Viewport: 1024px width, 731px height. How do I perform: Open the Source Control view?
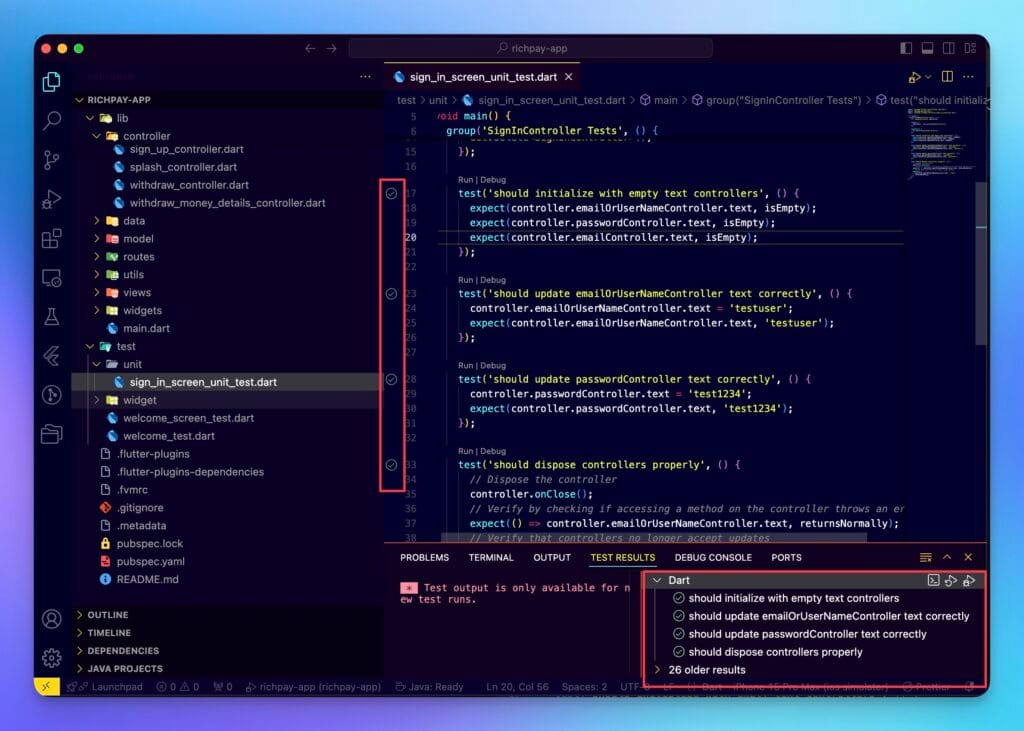pyautogui.click(x=52, y=159)
